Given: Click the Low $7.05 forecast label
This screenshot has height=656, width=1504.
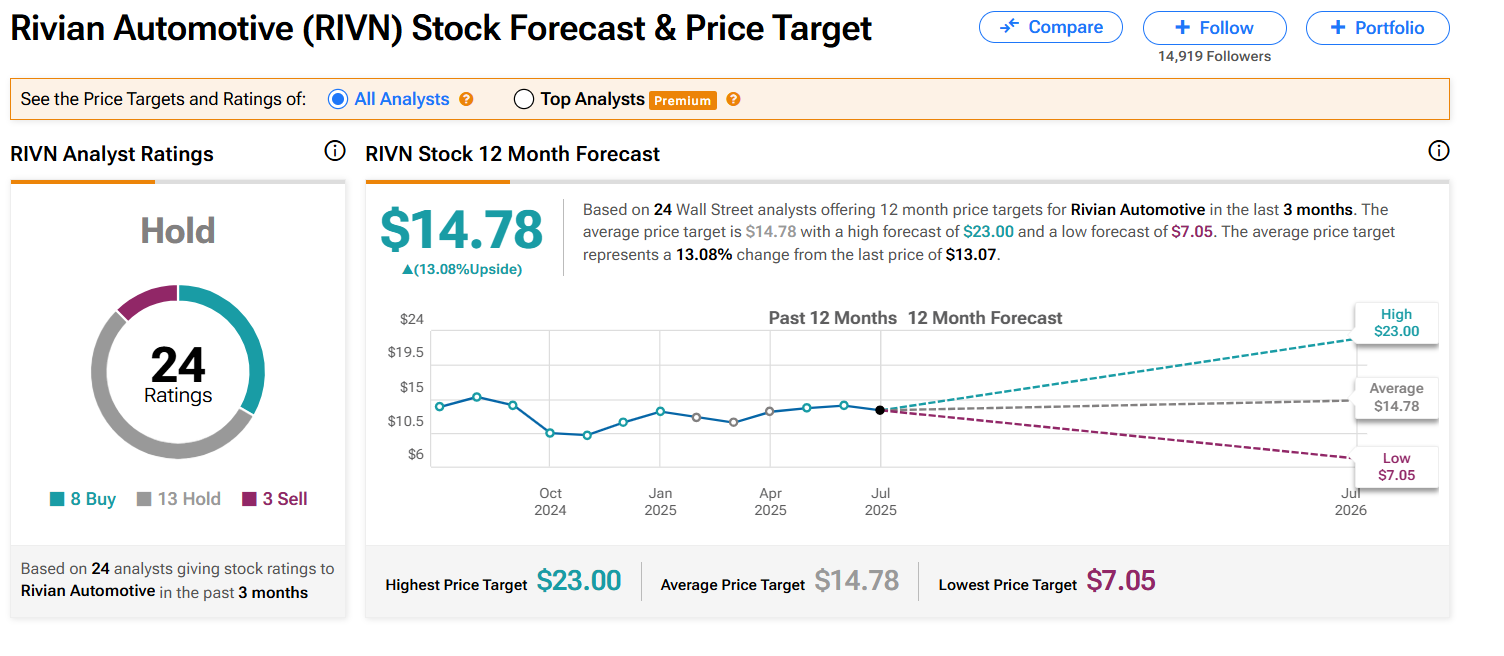Looking at the screenshot, I should tap(1396, 467).
